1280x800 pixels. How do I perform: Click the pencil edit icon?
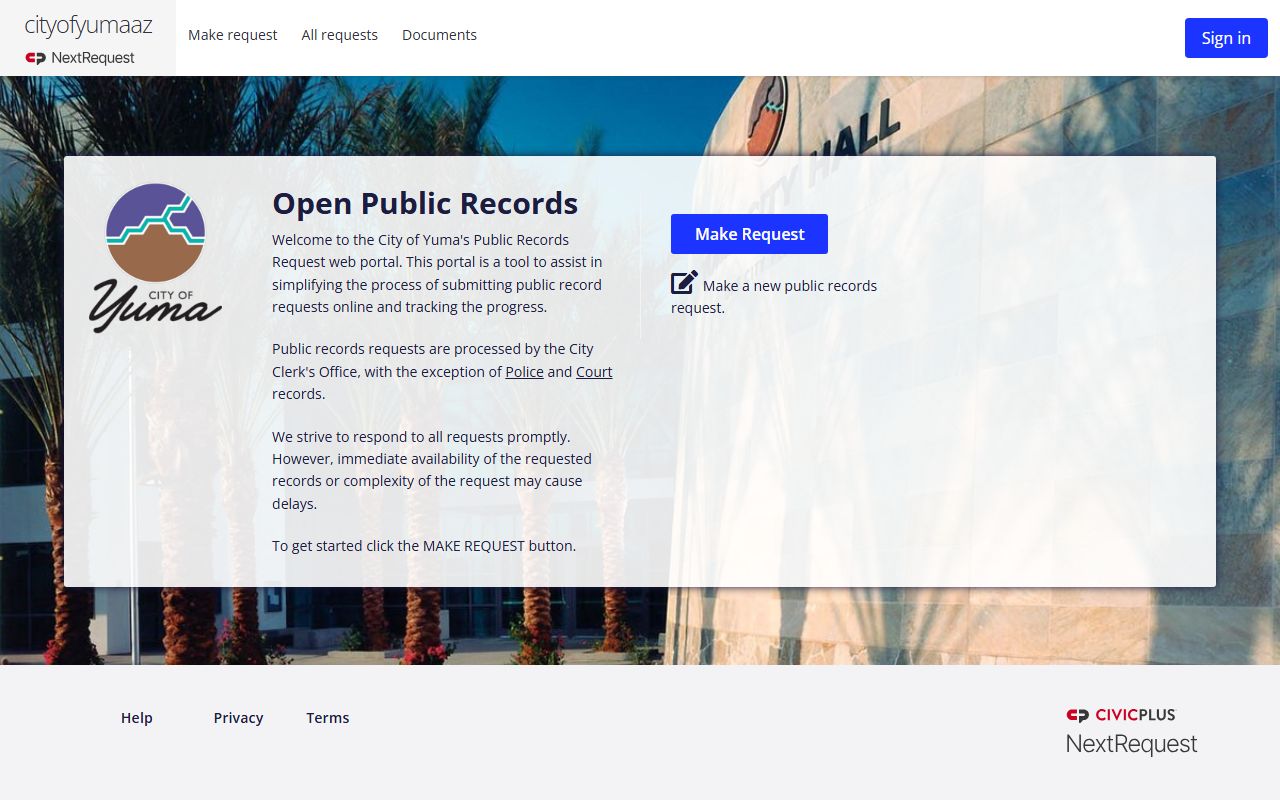pyautogui.click(x=684, y=283)
